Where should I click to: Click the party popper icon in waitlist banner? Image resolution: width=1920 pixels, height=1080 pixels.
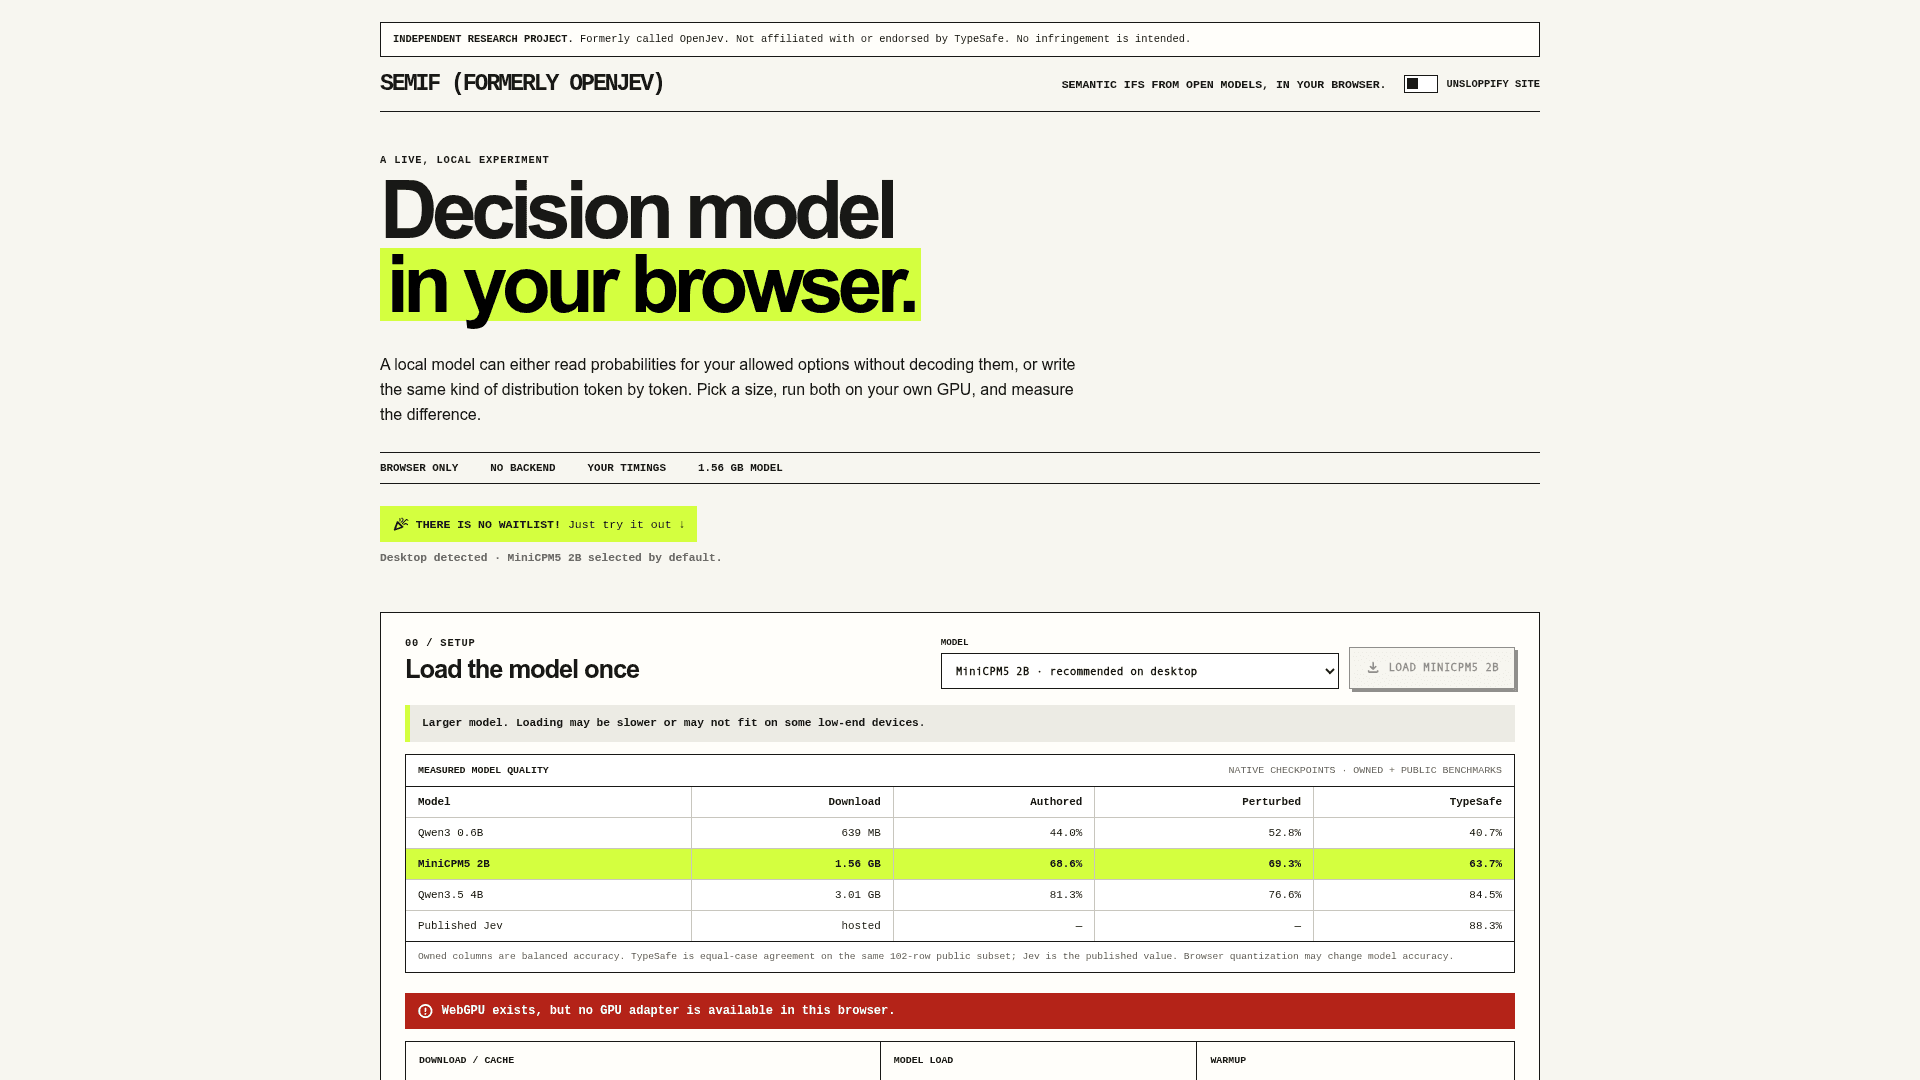point(401,524)
